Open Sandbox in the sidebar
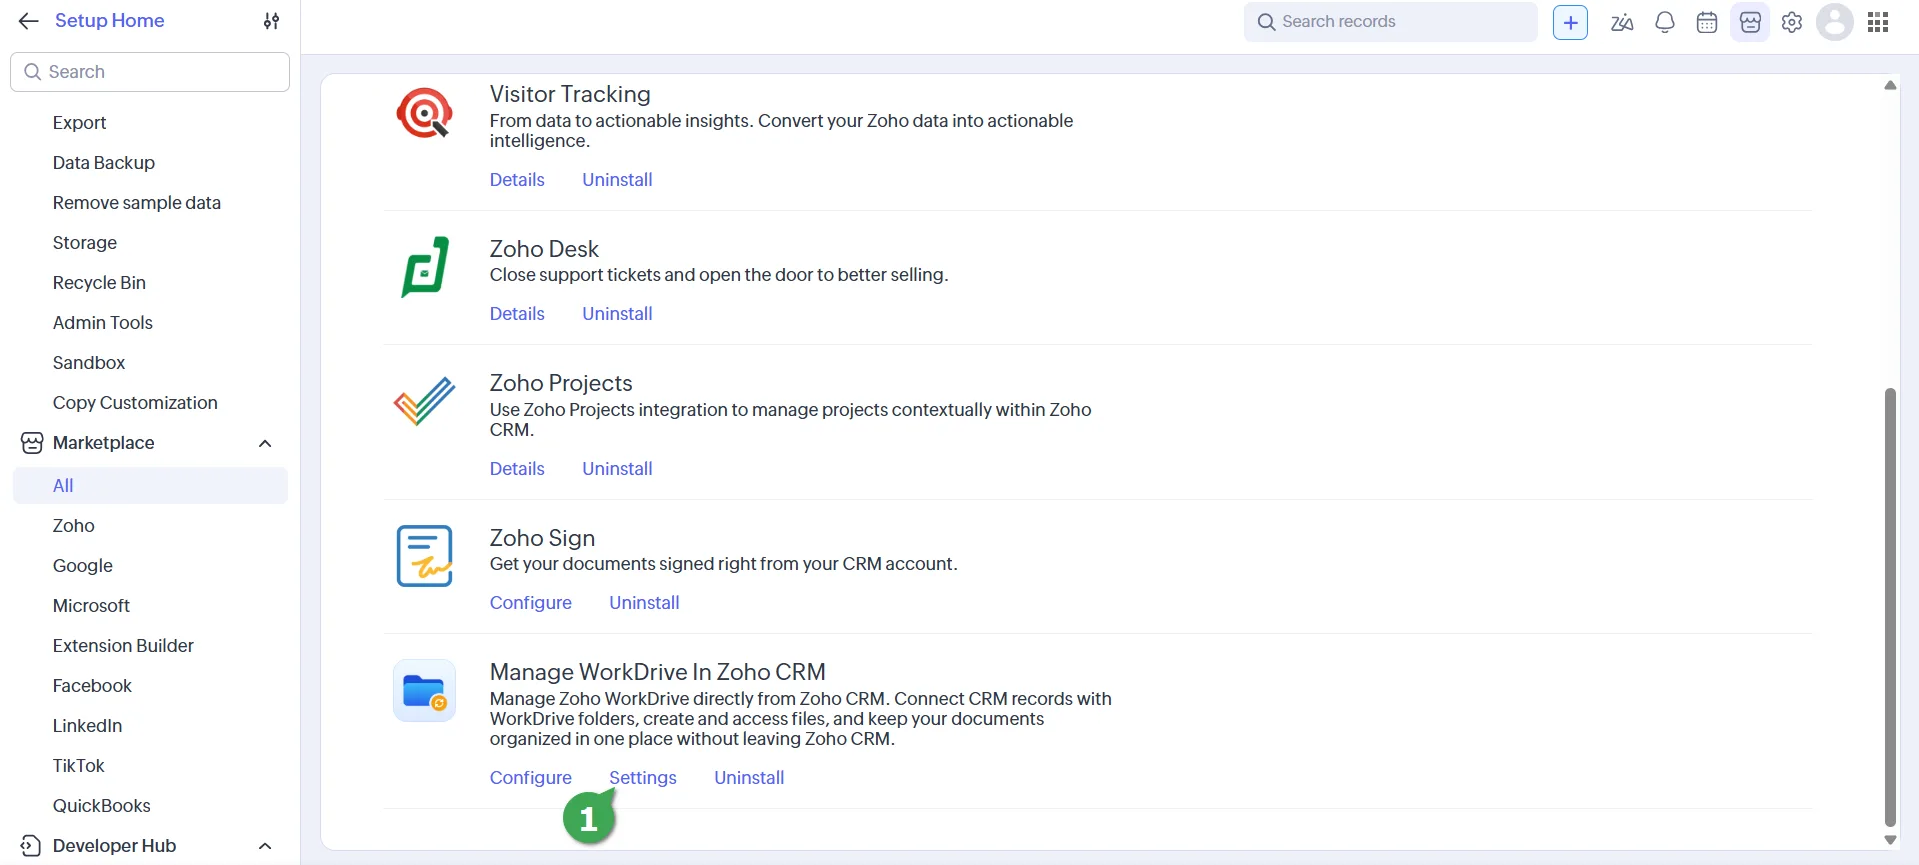This screenshot has height=865, width=1919. pos(89,363)
